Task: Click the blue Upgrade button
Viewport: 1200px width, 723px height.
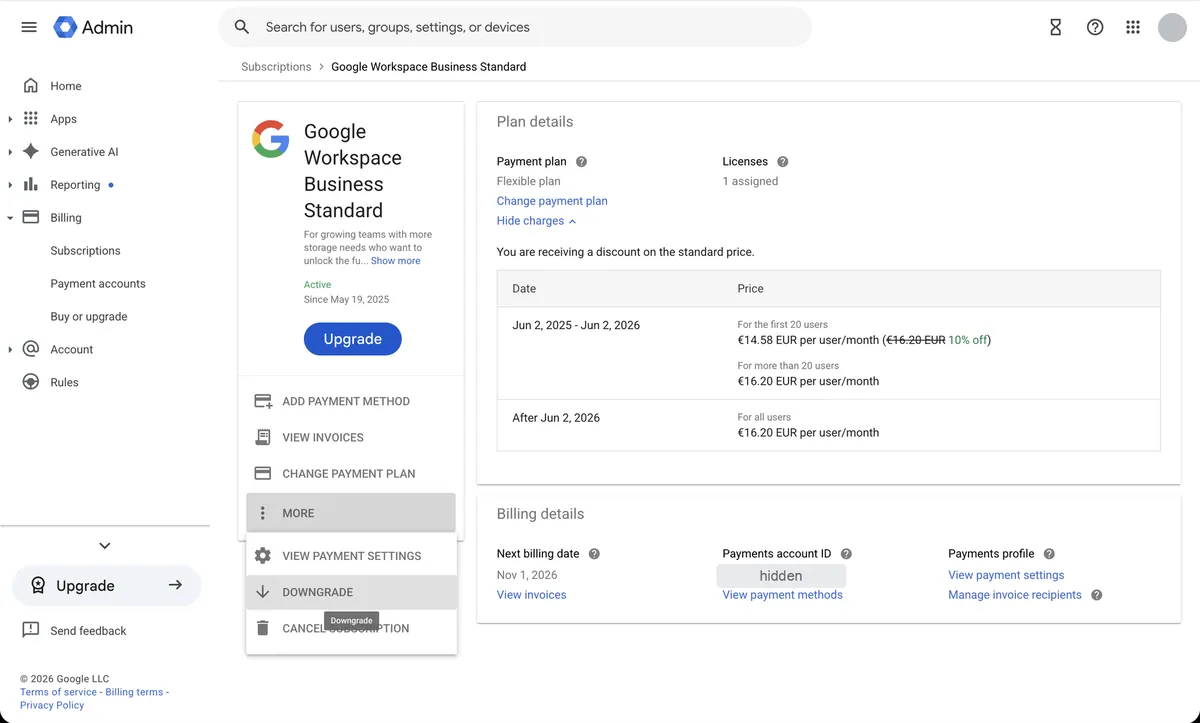Action: 352,339
